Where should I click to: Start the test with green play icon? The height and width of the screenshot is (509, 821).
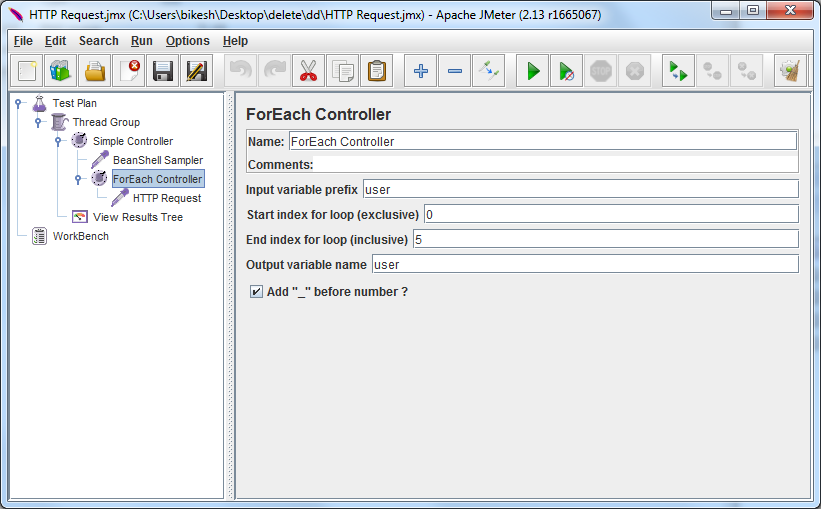(532, 71)
